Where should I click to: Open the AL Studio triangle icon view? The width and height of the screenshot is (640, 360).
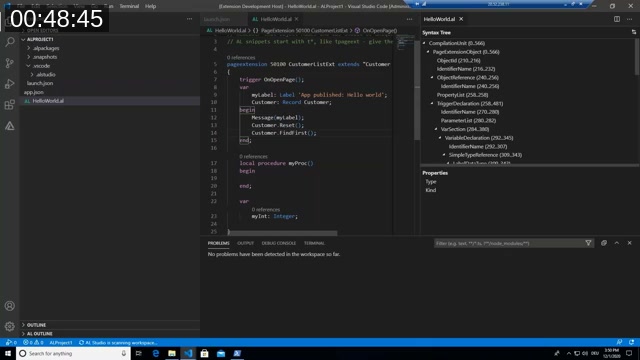[x=10, y=126]
